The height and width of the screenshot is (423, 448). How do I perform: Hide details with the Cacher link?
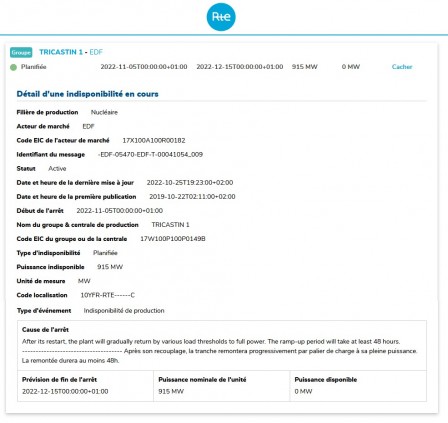402,67
